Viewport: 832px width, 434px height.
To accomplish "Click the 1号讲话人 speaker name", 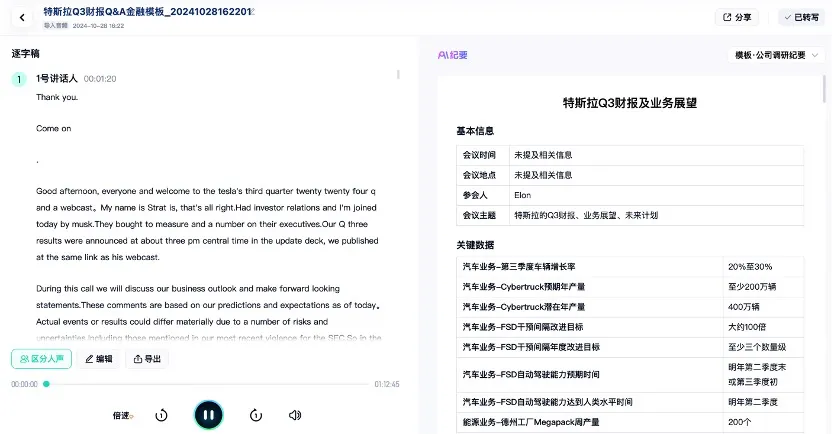I will 57,79.
